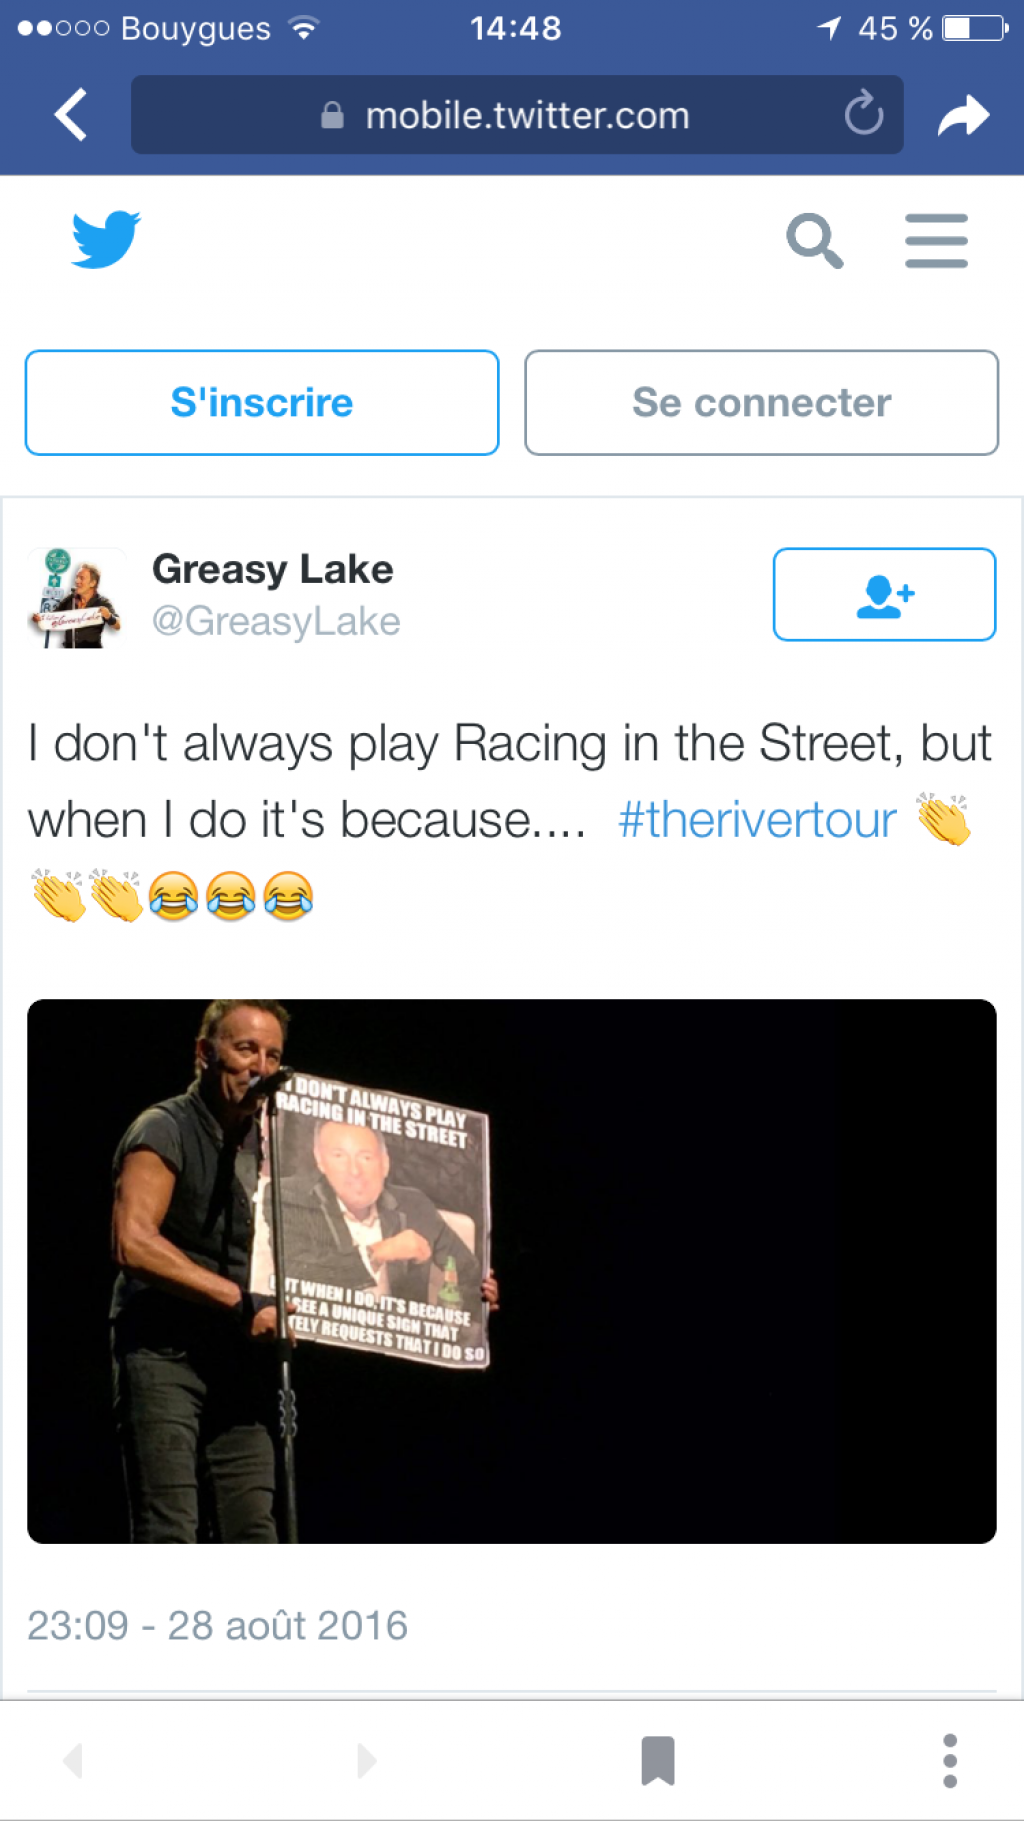This screenshot has width=1024, height=1821.
Task: Tap the S'inscrire button
Action: [x=262, y=402]
